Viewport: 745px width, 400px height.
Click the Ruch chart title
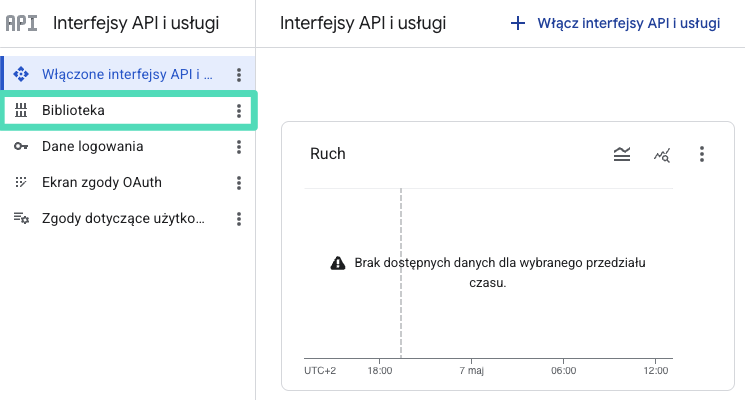tap(328, 154)
